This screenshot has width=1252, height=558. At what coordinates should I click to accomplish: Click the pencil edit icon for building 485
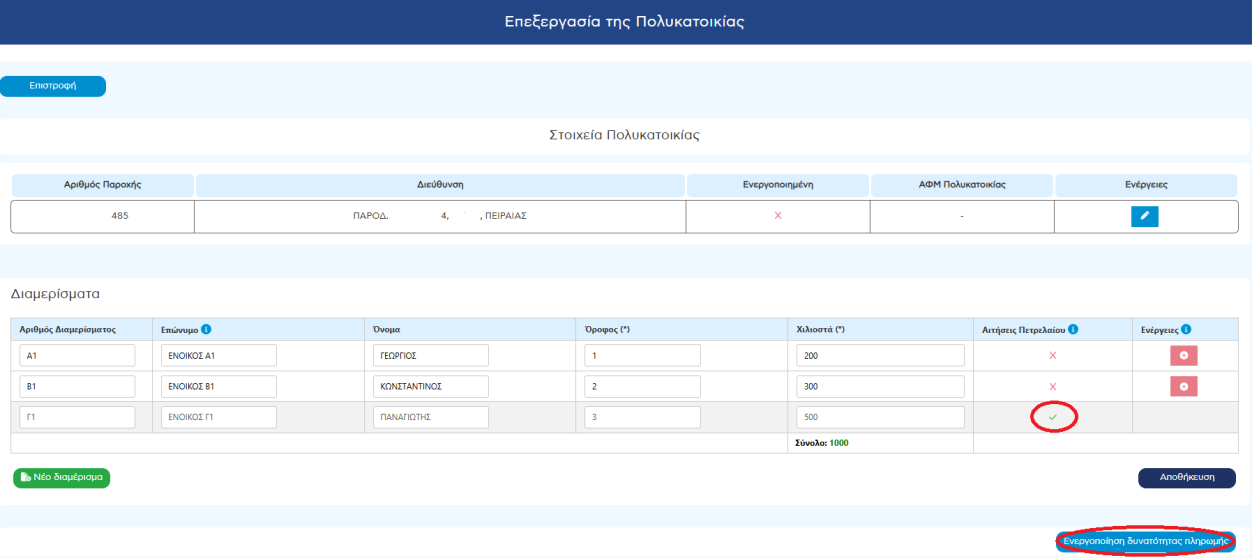[1144, 216]
